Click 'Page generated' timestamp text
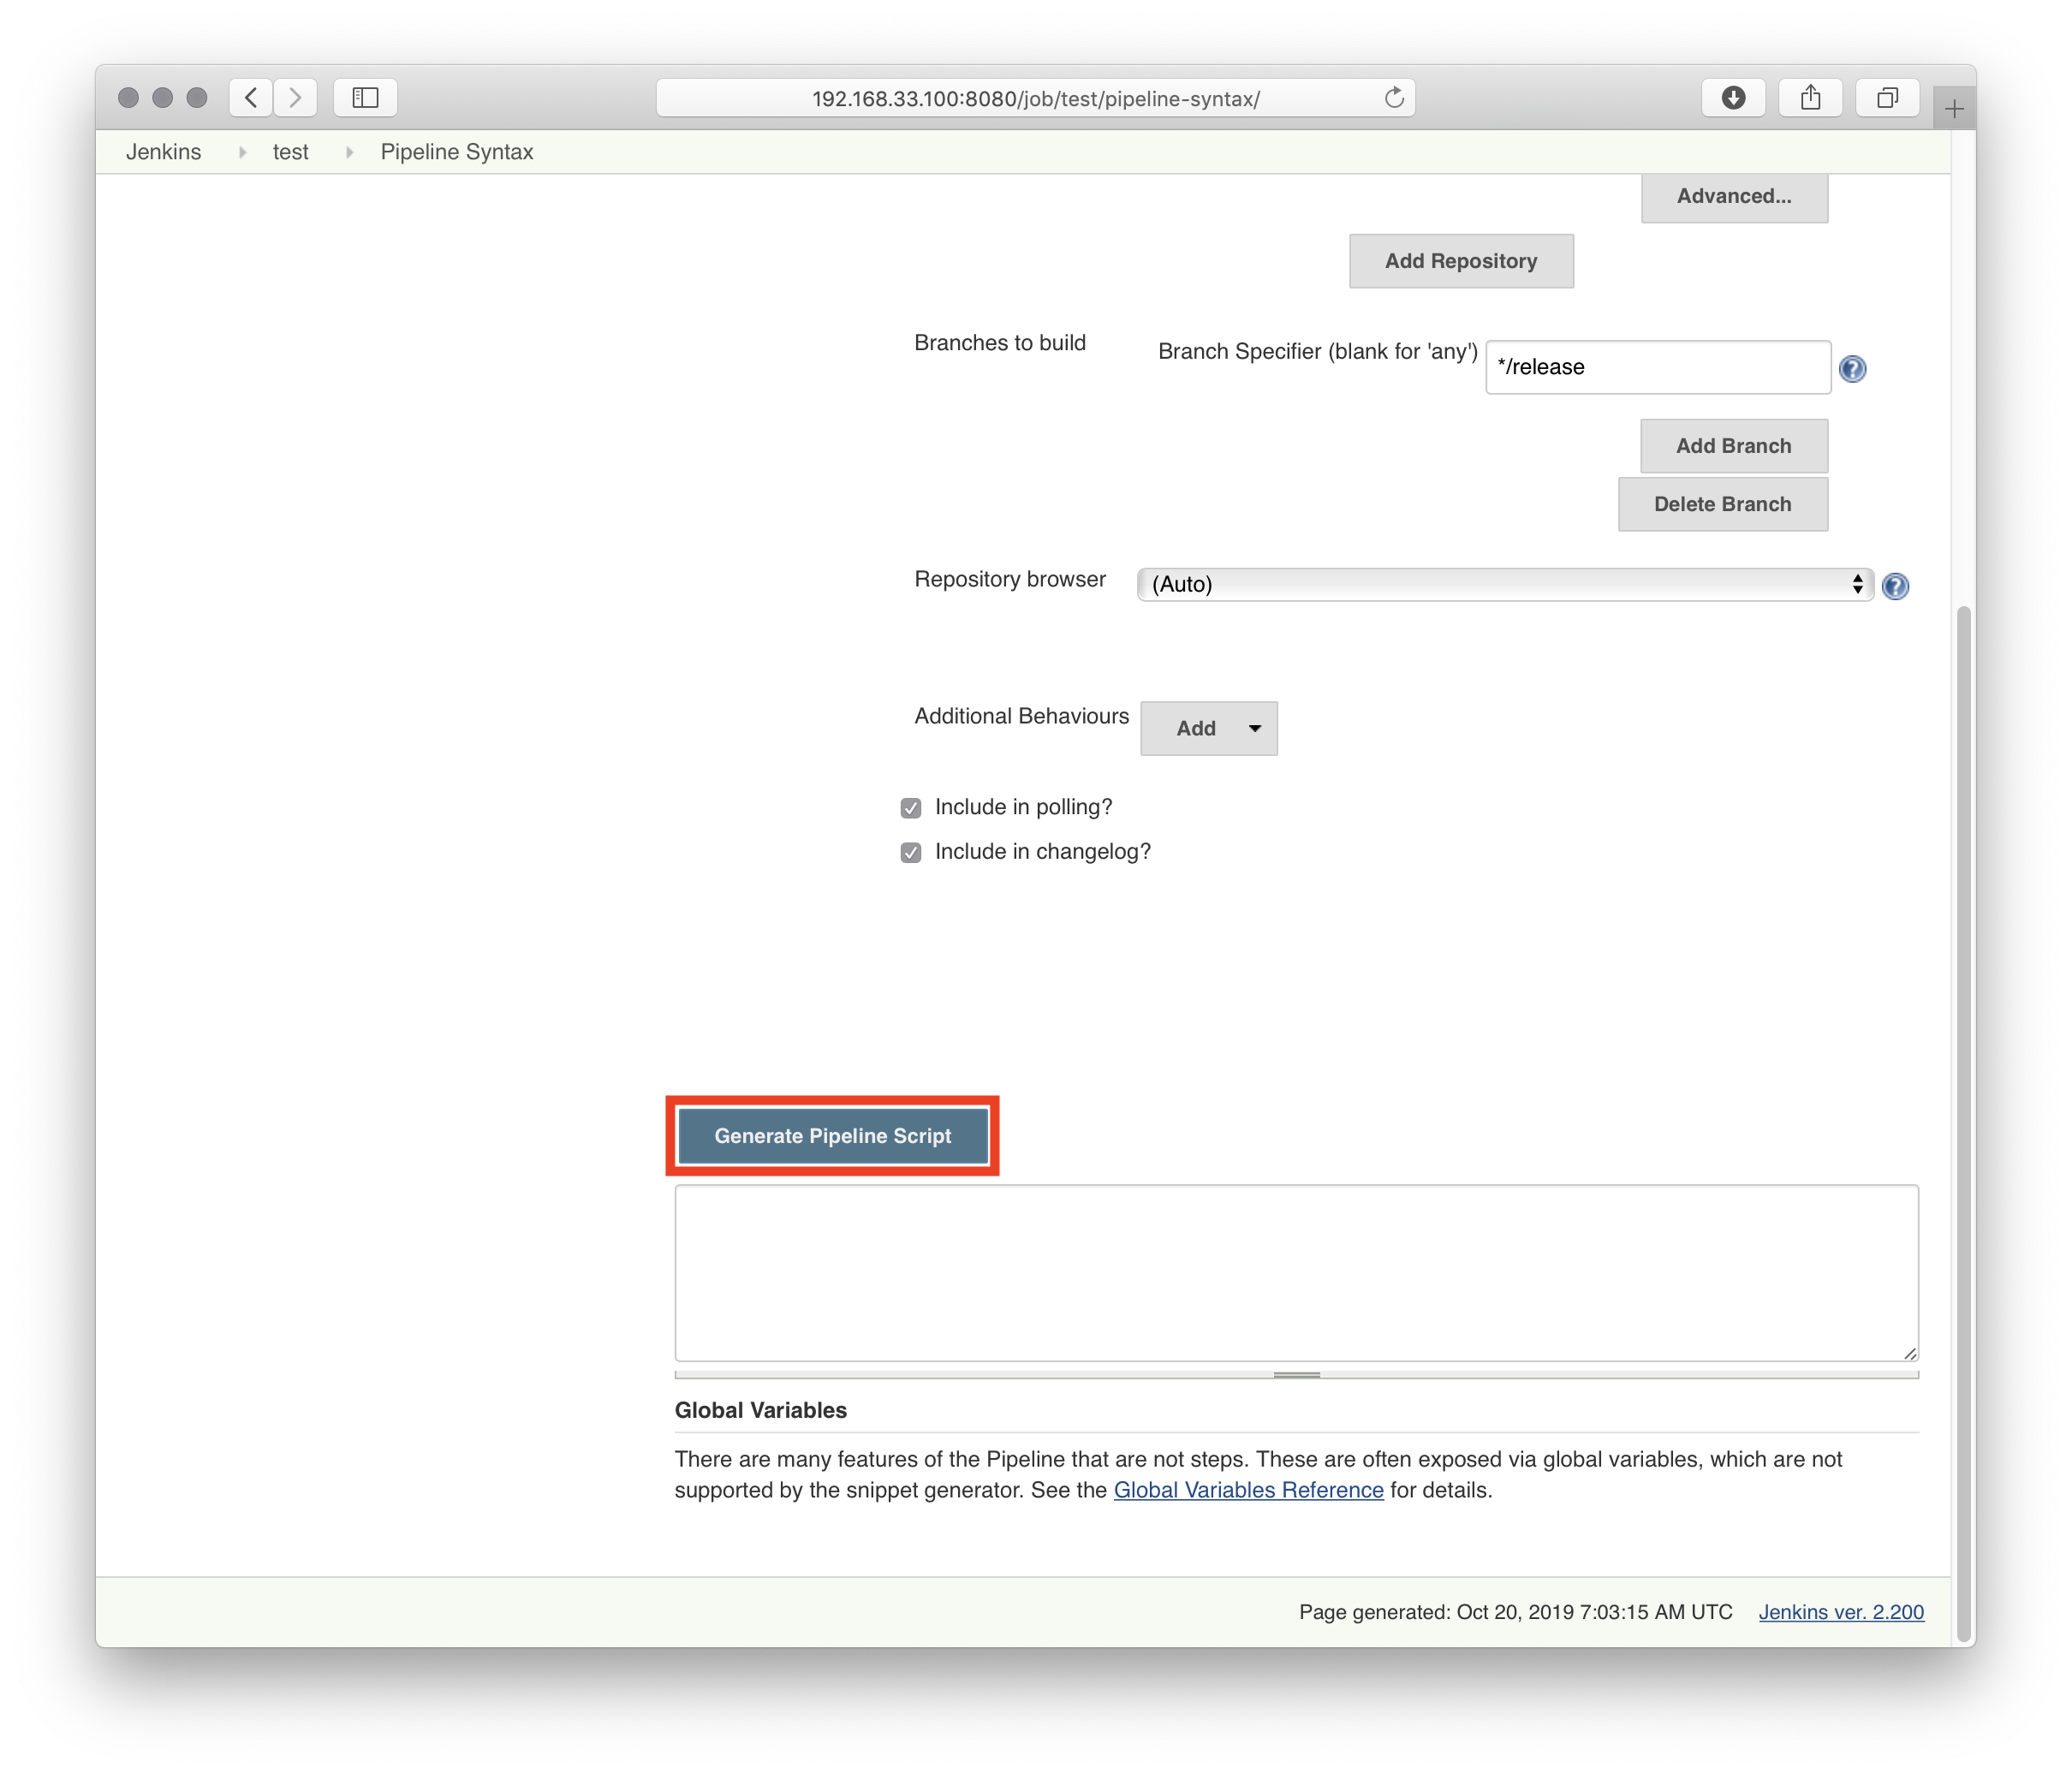 [x=1515, y=1612]
